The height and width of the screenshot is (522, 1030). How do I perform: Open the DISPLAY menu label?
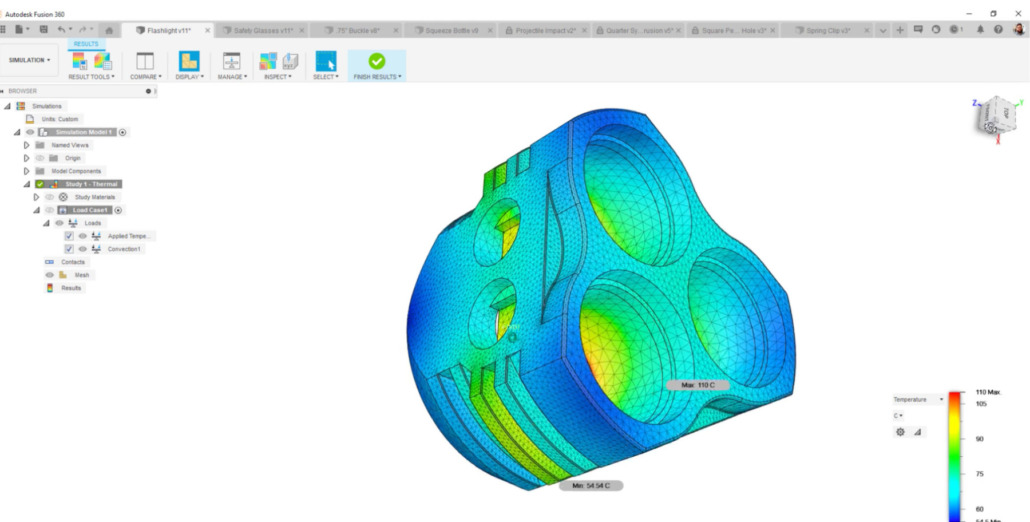(x=189, y=77)
